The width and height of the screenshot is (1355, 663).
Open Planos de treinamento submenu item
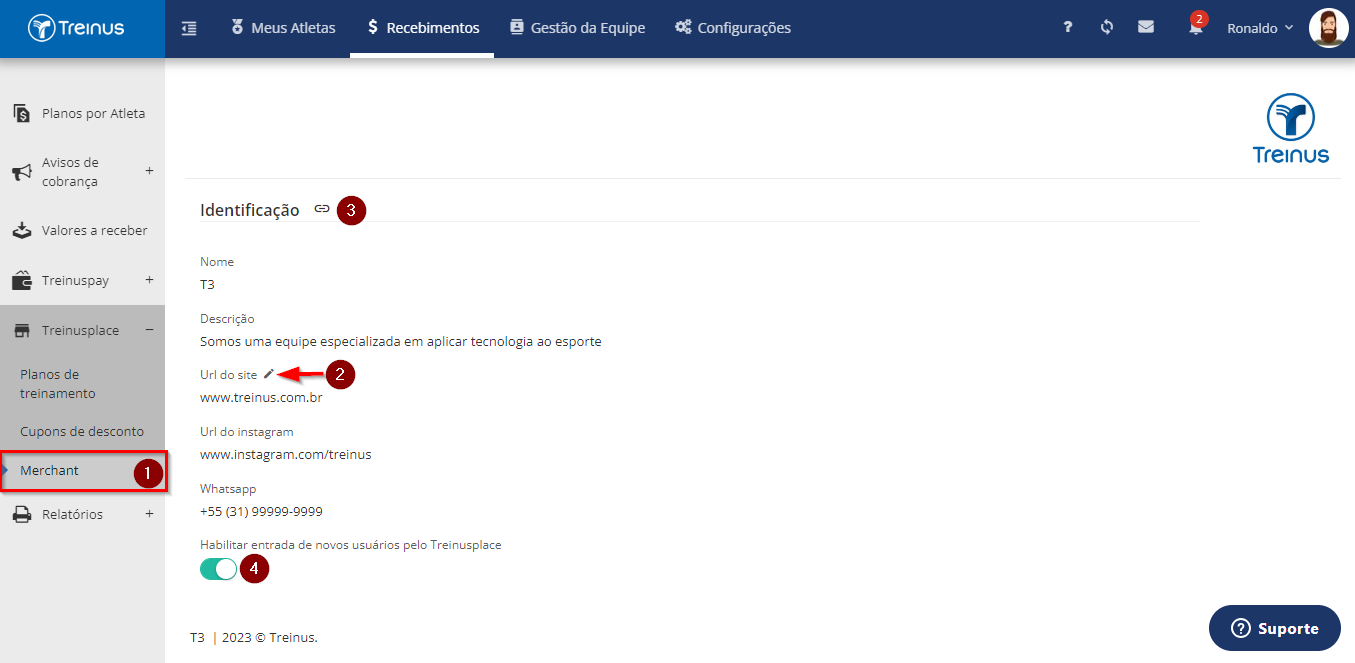[82, 384]
